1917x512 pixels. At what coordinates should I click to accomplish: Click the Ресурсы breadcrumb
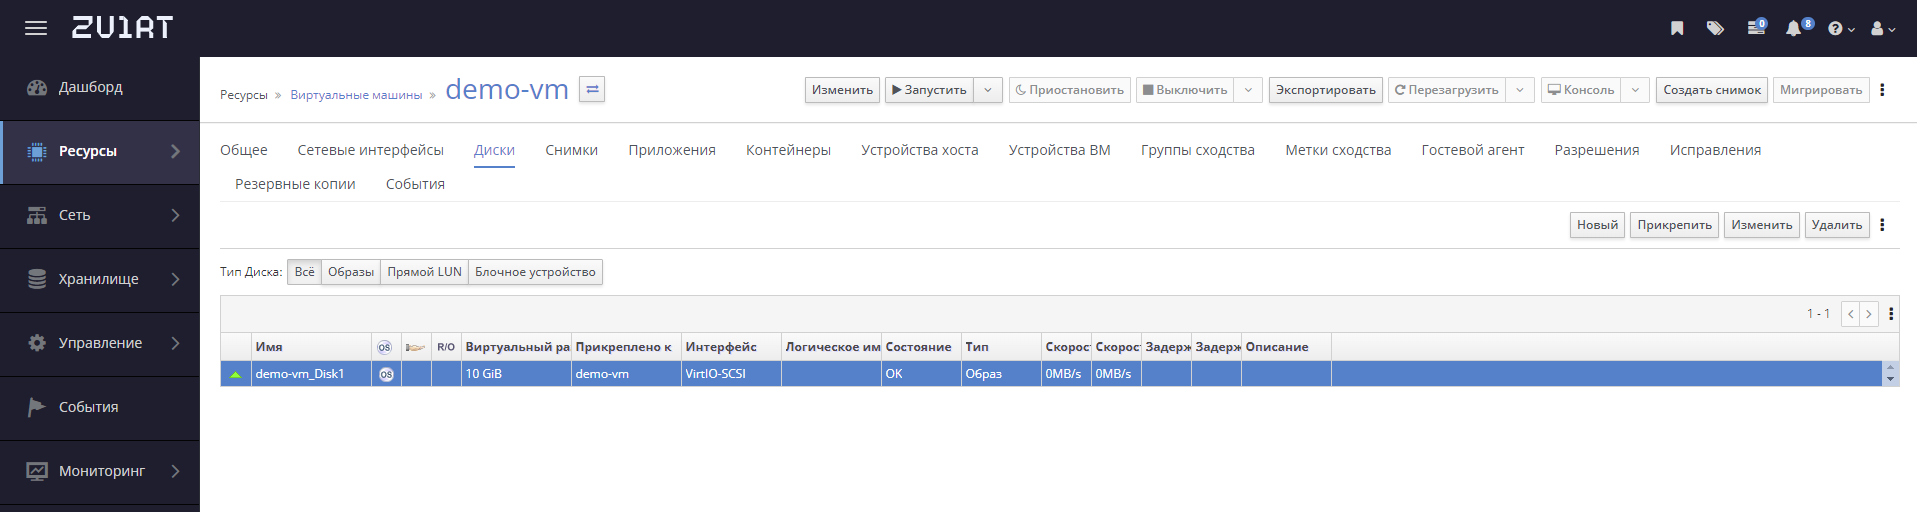click(244, 95)
